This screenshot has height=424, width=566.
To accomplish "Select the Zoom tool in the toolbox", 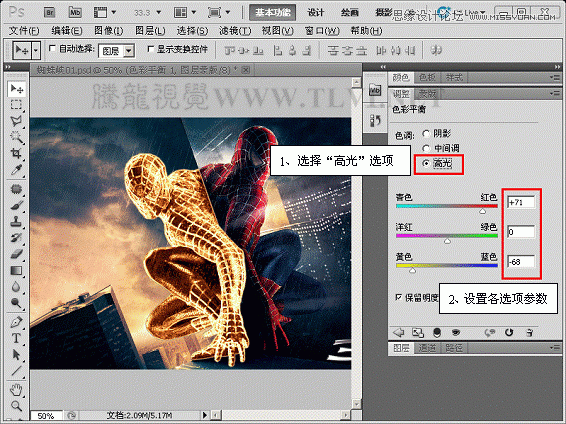I will [x=16, y=406].
